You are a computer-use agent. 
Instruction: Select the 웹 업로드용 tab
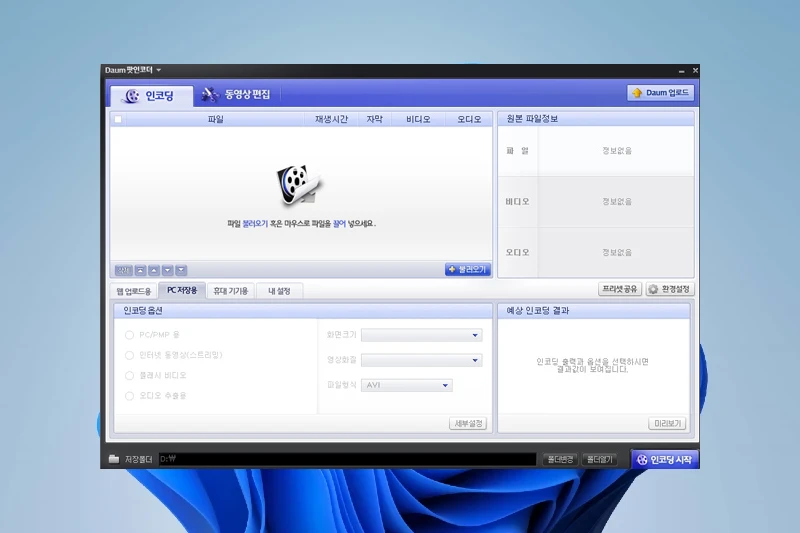134,291
